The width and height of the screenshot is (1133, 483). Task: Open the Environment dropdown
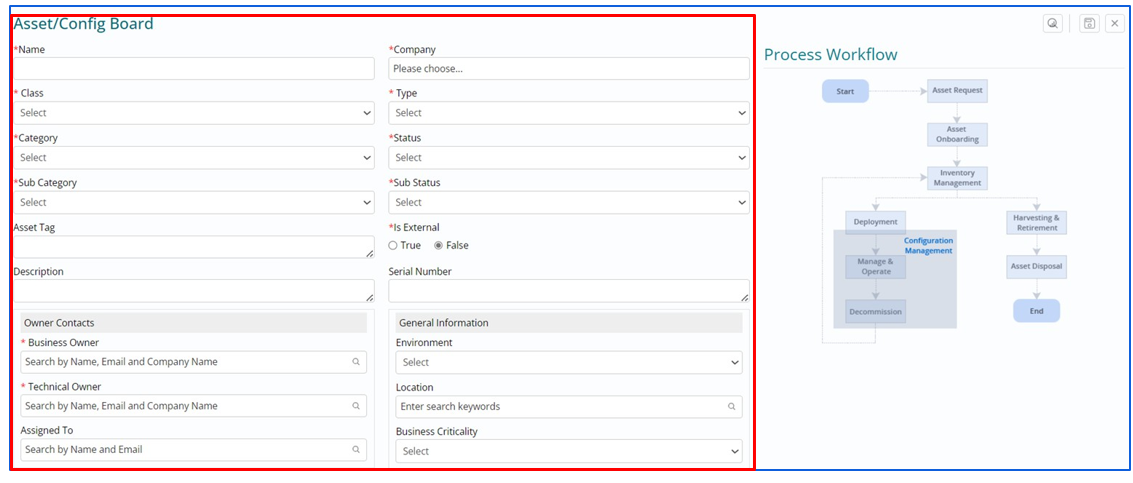pyautogui.click(x=568, y=362)
